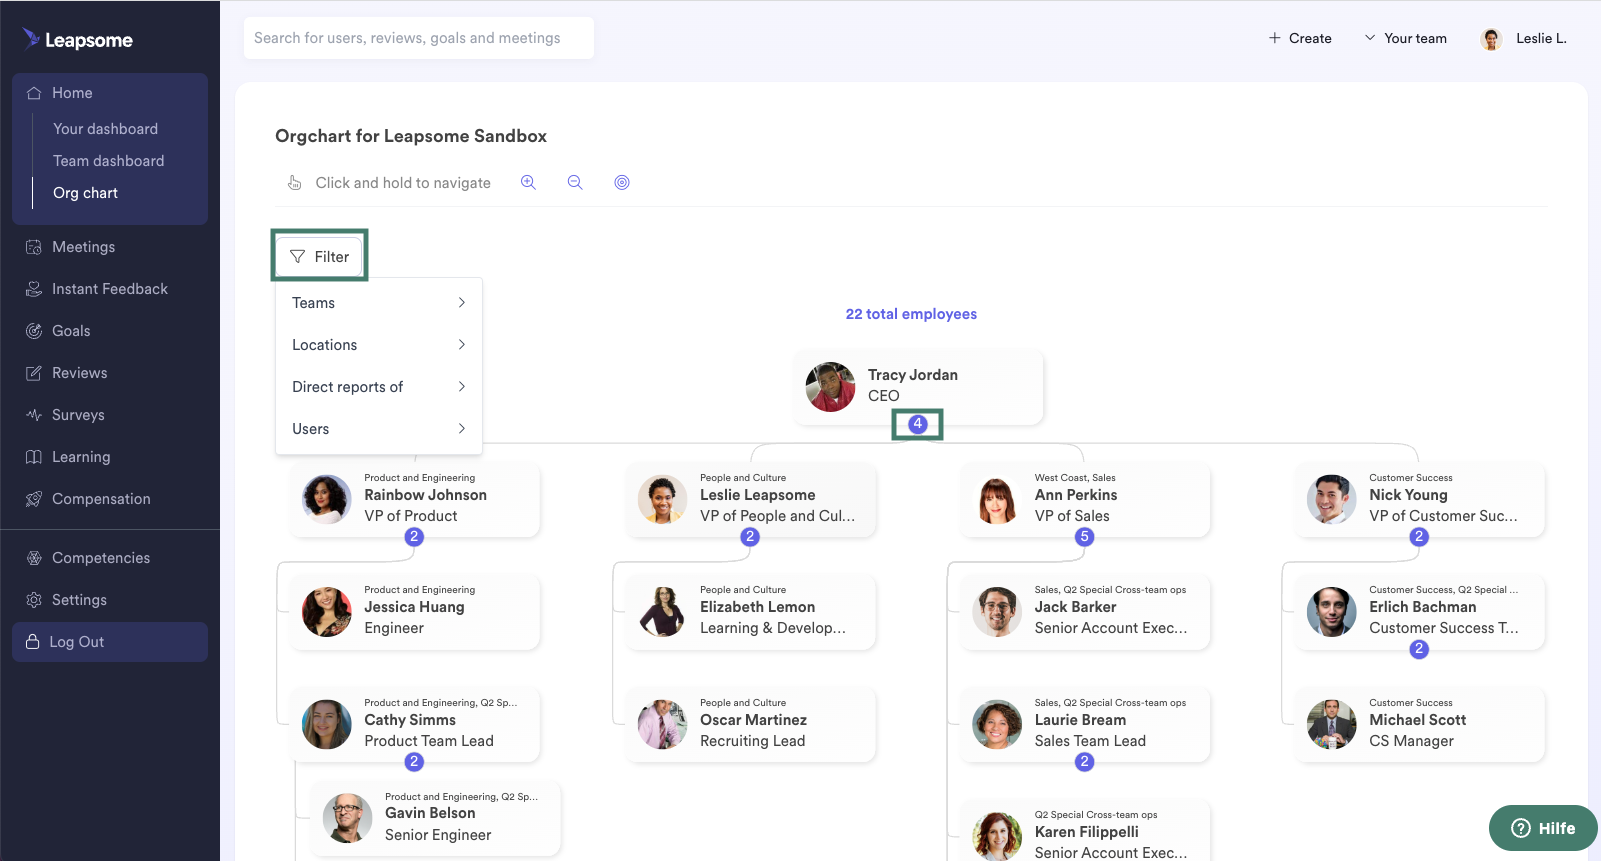The height and width of the screenshot is (861, 1601).
Task: Click the 22 total employees text
Action: click(911, 314)
